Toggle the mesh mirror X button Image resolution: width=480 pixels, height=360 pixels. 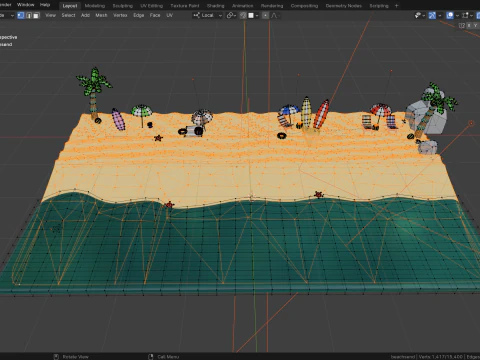pyautogui.click(x=469, y=26)
